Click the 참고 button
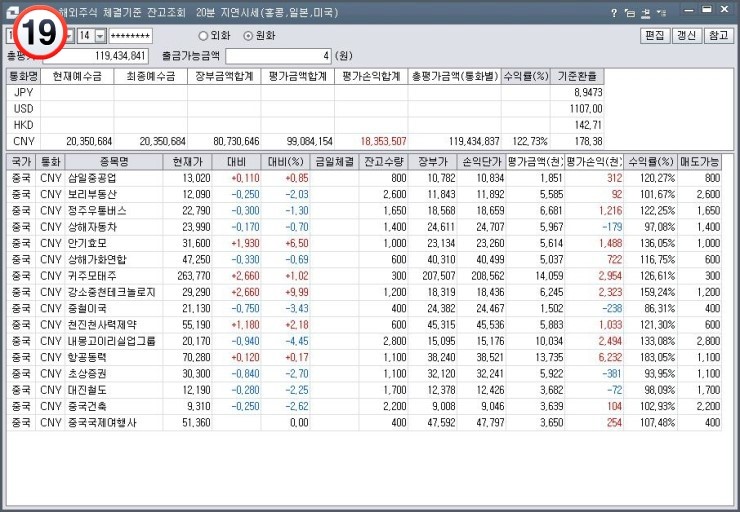The width and height of the screenshot is (740, 512). point(718,35)
